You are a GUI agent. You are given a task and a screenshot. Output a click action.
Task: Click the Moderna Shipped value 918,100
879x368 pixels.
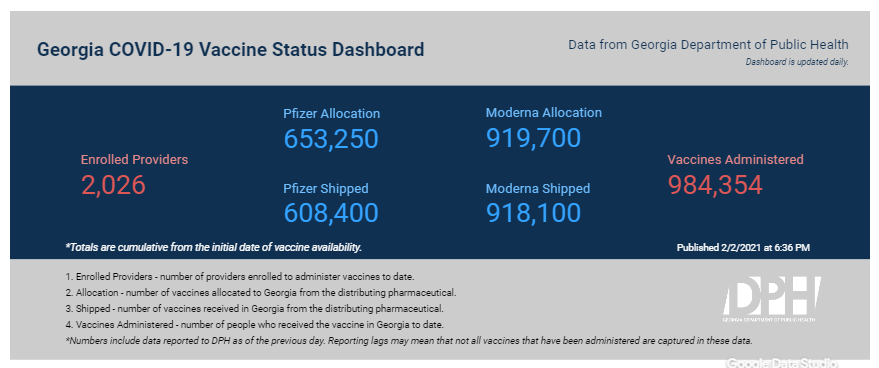(x=533, y=213)
